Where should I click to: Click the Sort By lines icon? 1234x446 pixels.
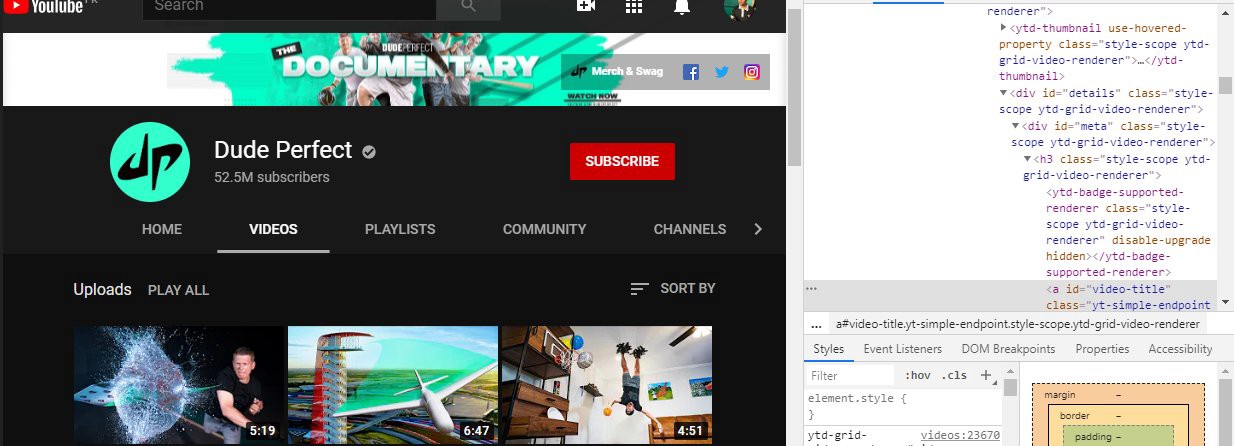click(640, 289)
